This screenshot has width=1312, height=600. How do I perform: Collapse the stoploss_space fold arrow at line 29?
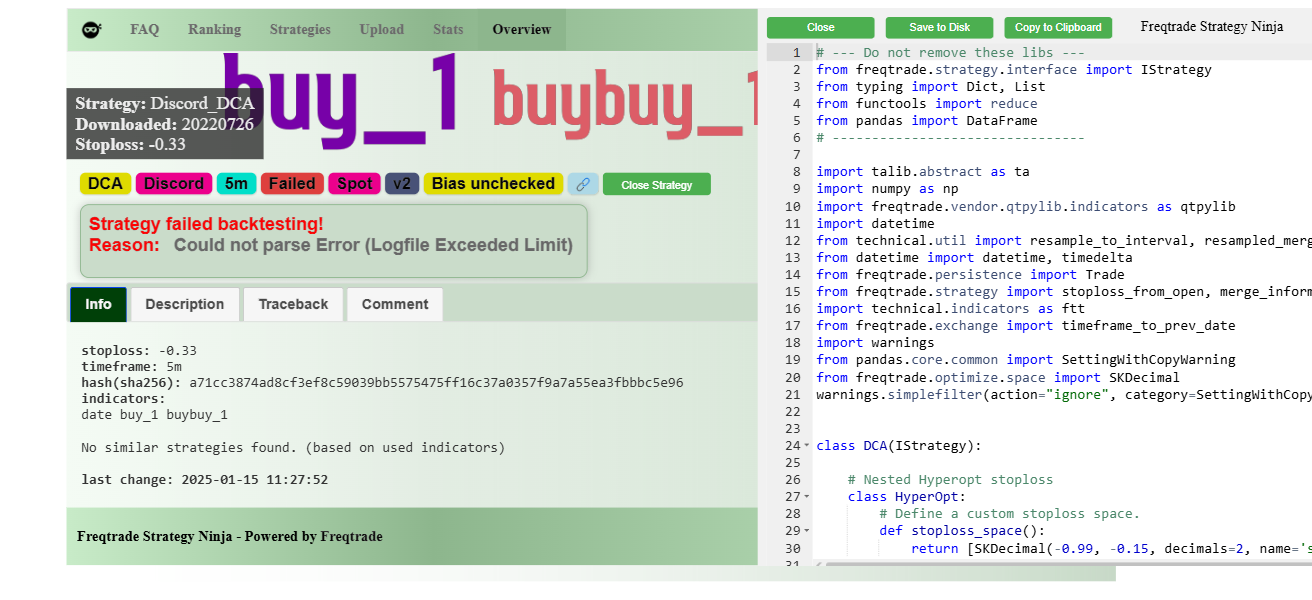tap(807, 531)
